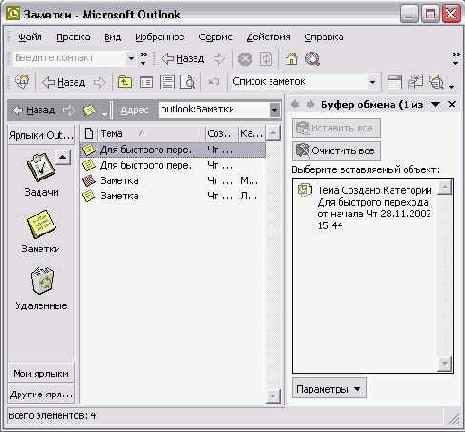Open the Справка menu
The width and height of the screenshot is (465, 432).
[x=324, y=37]
